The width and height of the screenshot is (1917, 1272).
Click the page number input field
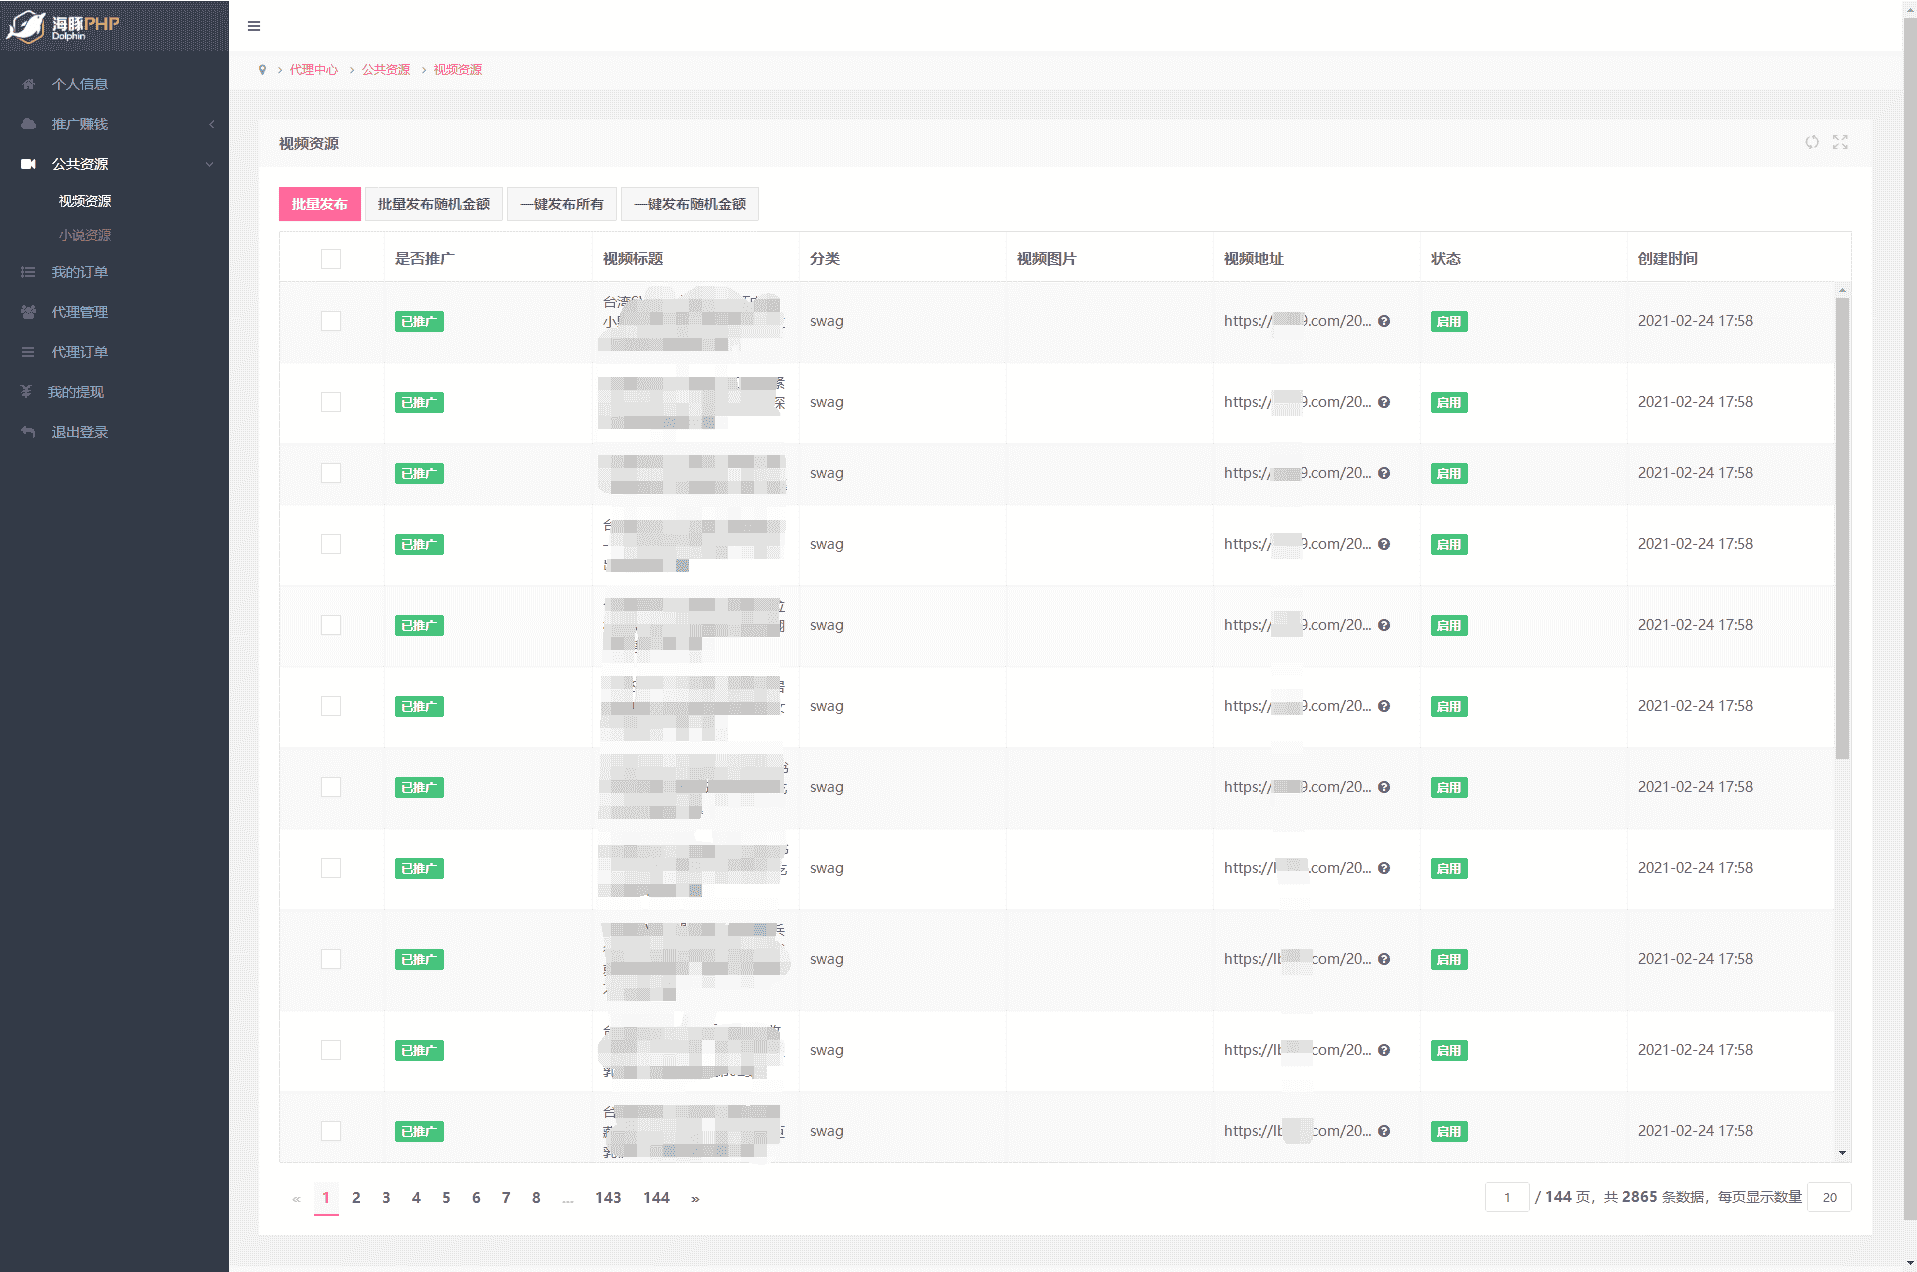point(1506,1197)
